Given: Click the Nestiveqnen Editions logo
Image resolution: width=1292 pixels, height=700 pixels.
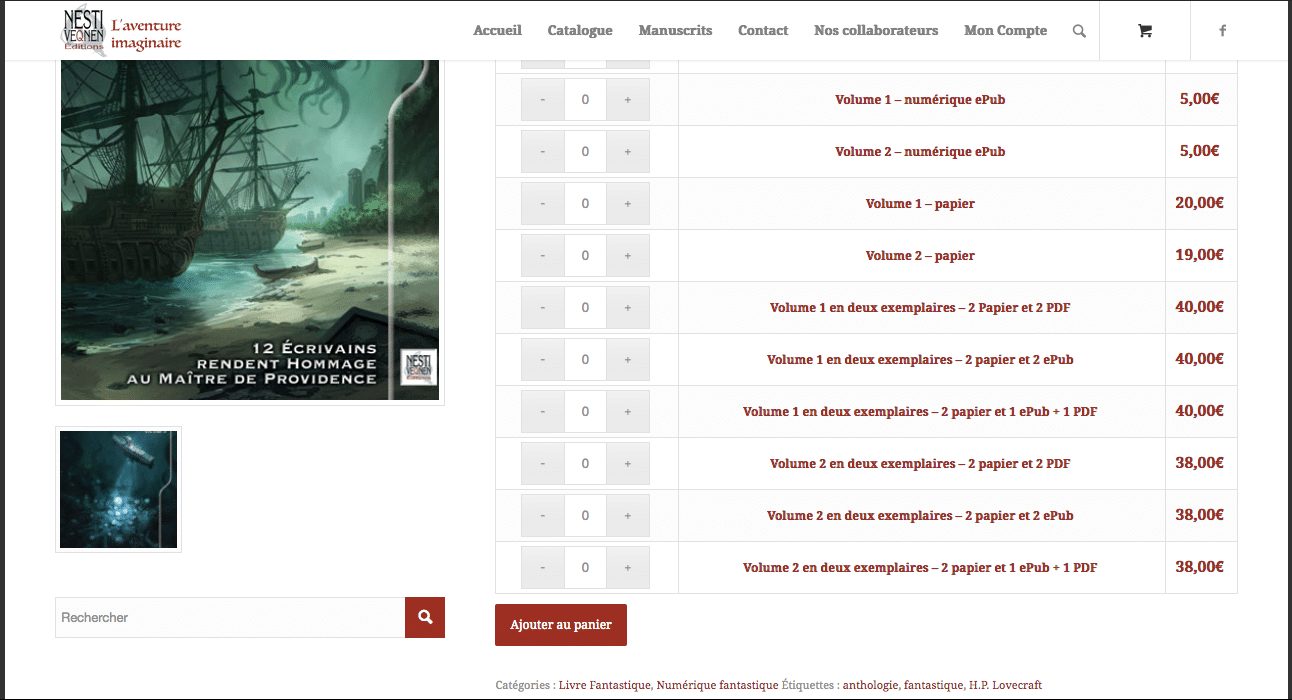Looking at the screenshot, I should coord(121,30).
